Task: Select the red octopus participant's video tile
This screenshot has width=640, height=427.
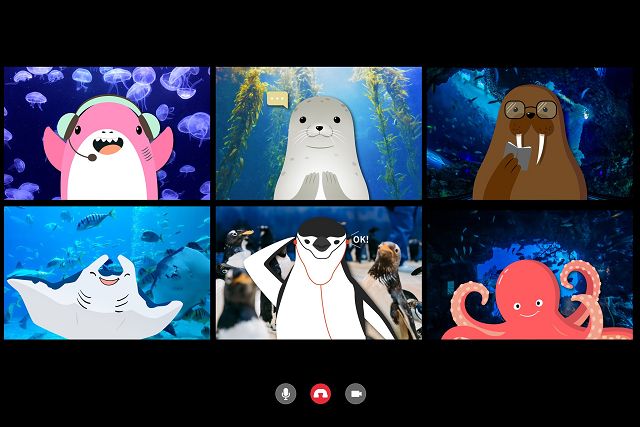Action: click(x=530, y=273)
